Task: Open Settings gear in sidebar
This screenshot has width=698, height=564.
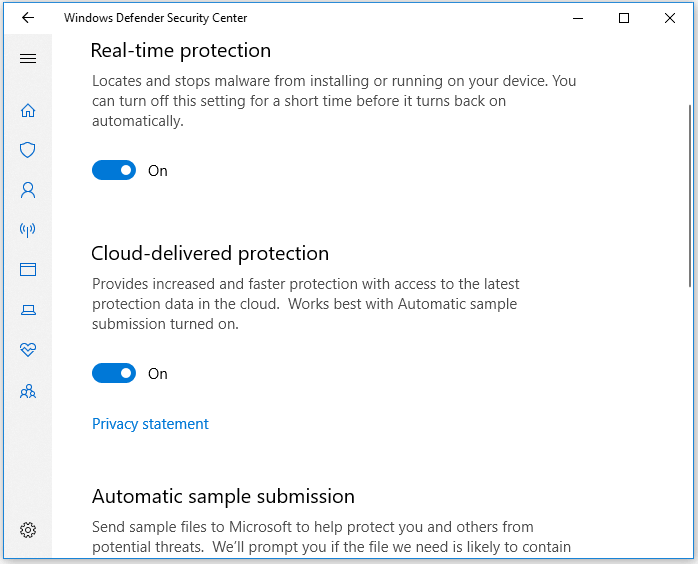Action: point(28,530)
